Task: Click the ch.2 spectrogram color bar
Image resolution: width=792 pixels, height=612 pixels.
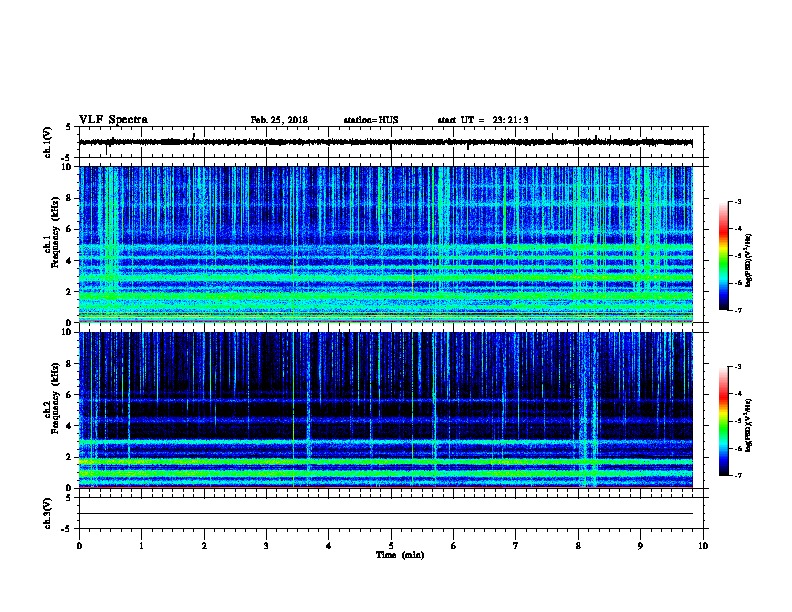Action: tap(724, 421)
